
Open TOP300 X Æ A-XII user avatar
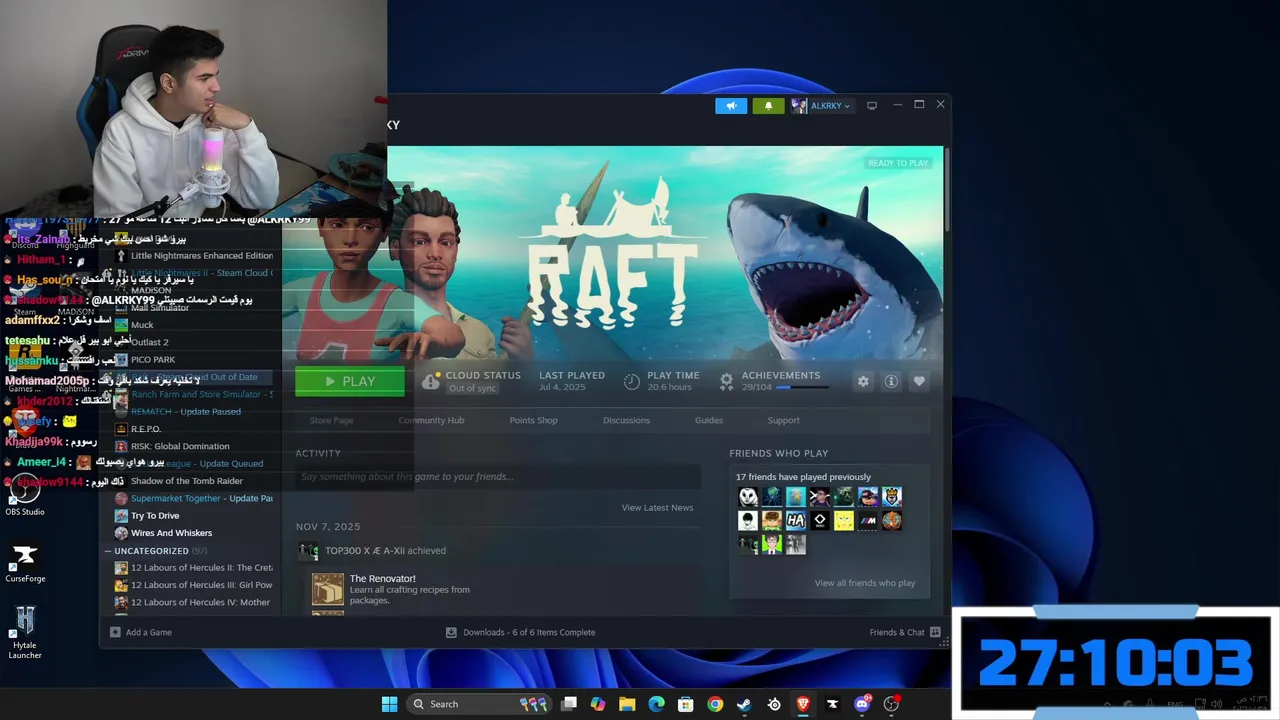click(x=308, y=550)
